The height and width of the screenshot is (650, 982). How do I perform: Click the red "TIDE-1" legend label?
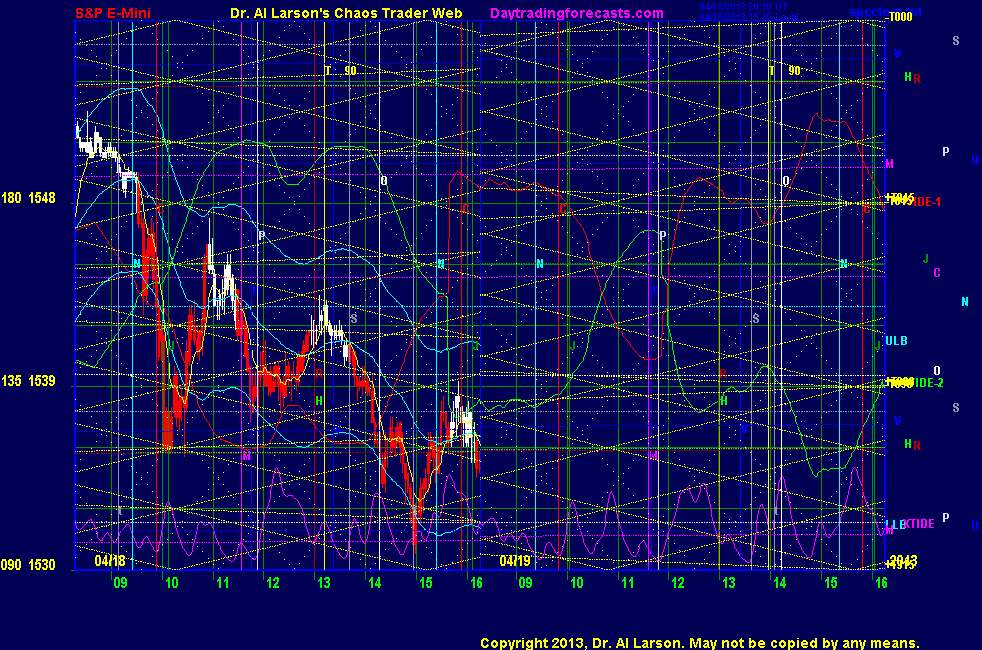[x=924, y=202]
